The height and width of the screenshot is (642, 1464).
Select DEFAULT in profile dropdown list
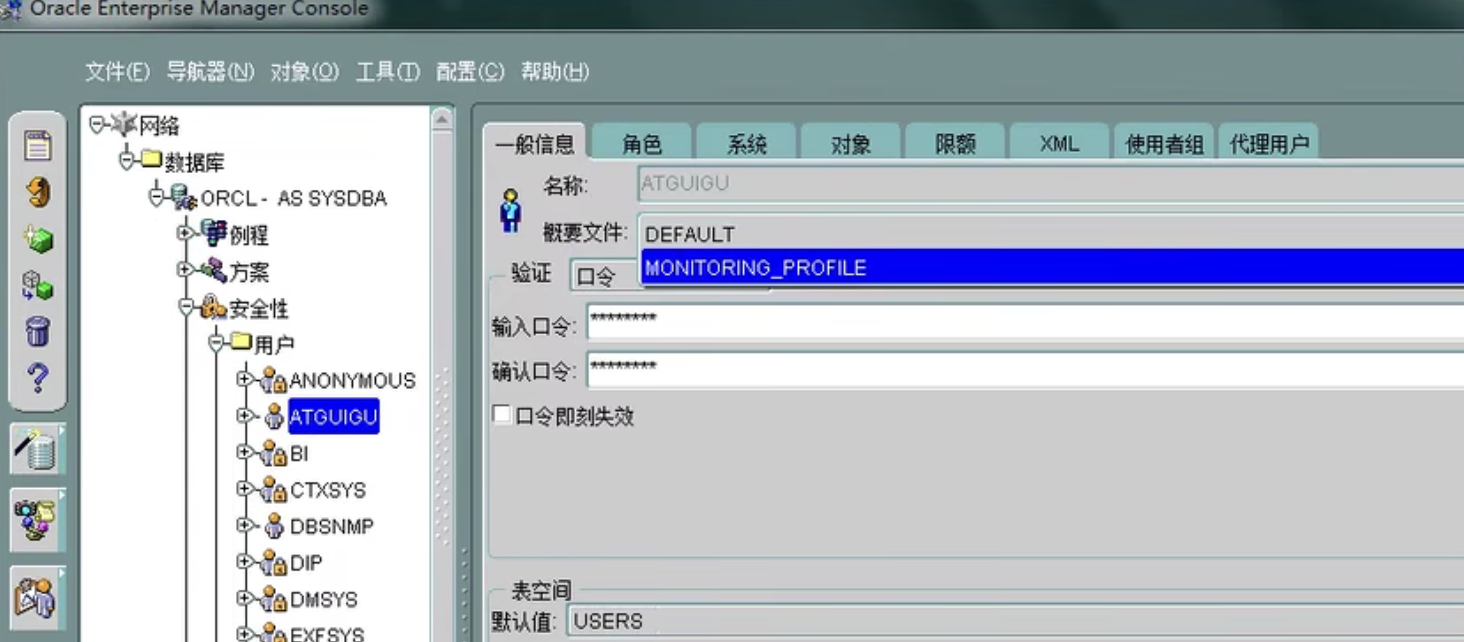[1051, 234]
